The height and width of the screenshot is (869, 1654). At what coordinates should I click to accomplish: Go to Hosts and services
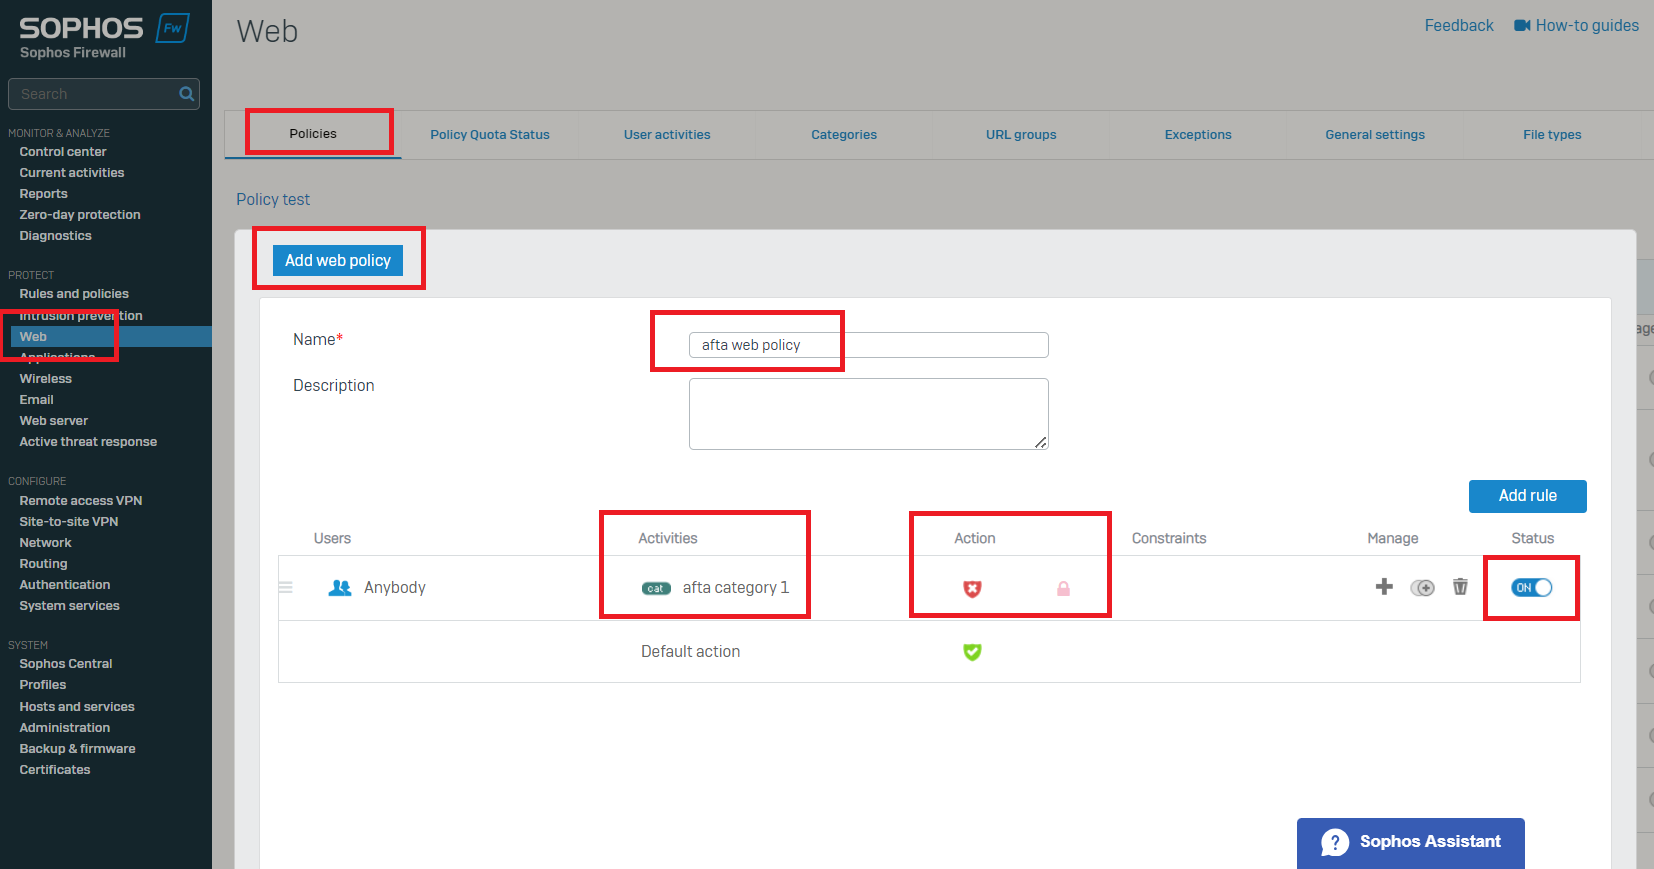(x=77, y=707)
